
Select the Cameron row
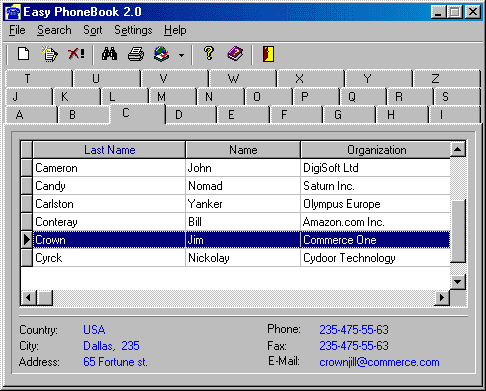(241, 168)
